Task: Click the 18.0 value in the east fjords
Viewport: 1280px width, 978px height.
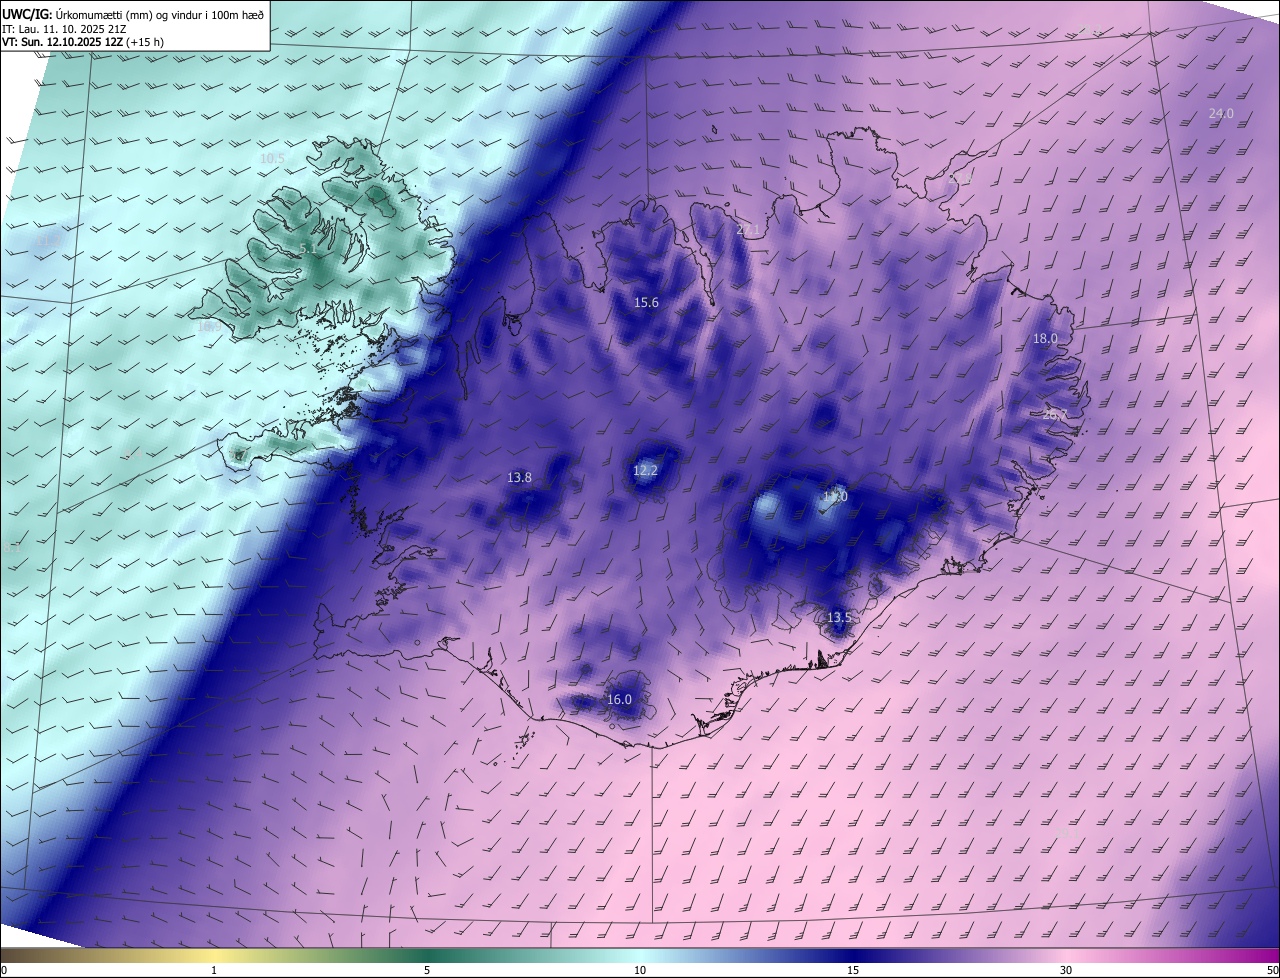Action: [x=1045, y=339]
